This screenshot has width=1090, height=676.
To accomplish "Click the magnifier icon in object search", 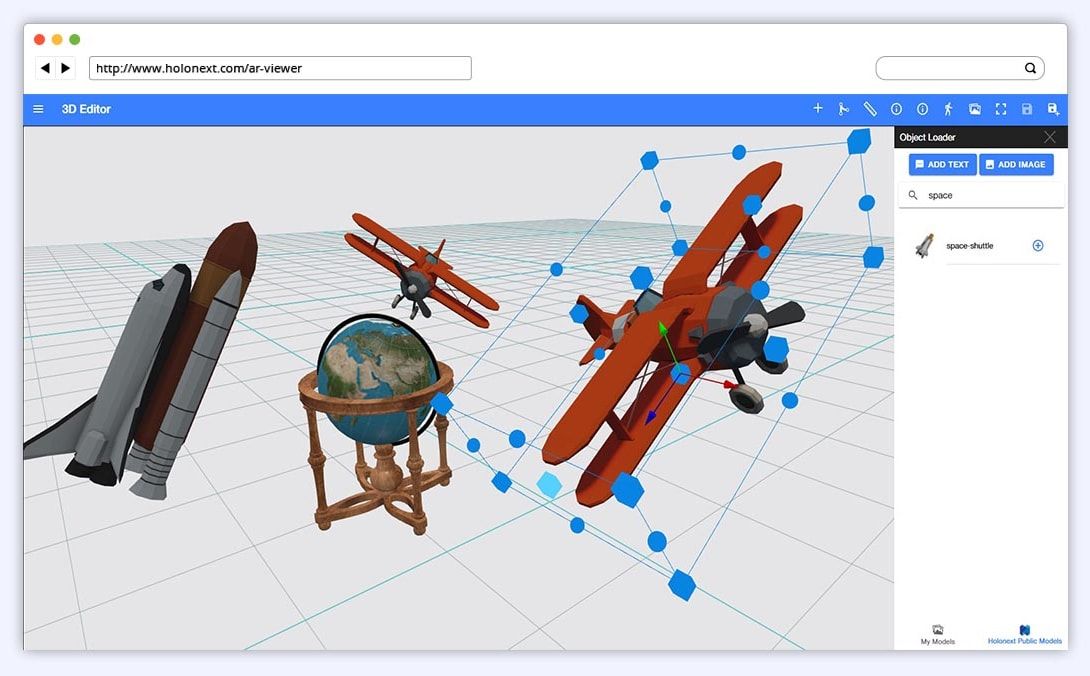I will coord(913,195).
